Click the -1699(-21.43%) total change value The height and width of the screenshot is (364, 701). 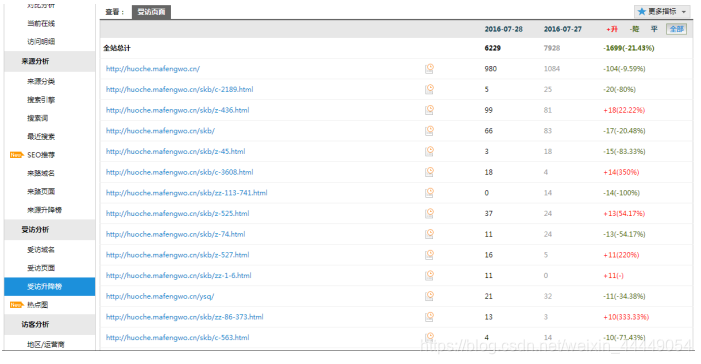point(629,48)
